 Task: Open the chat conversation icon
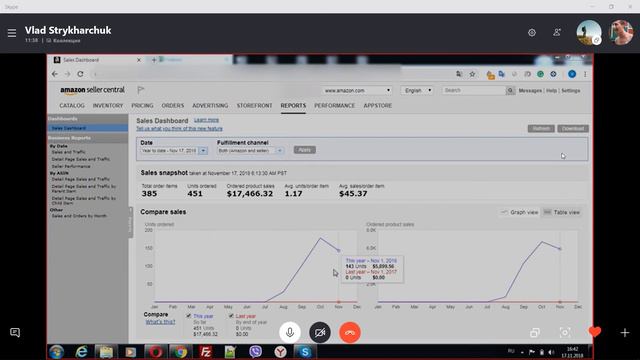click(x=15, y=333)
